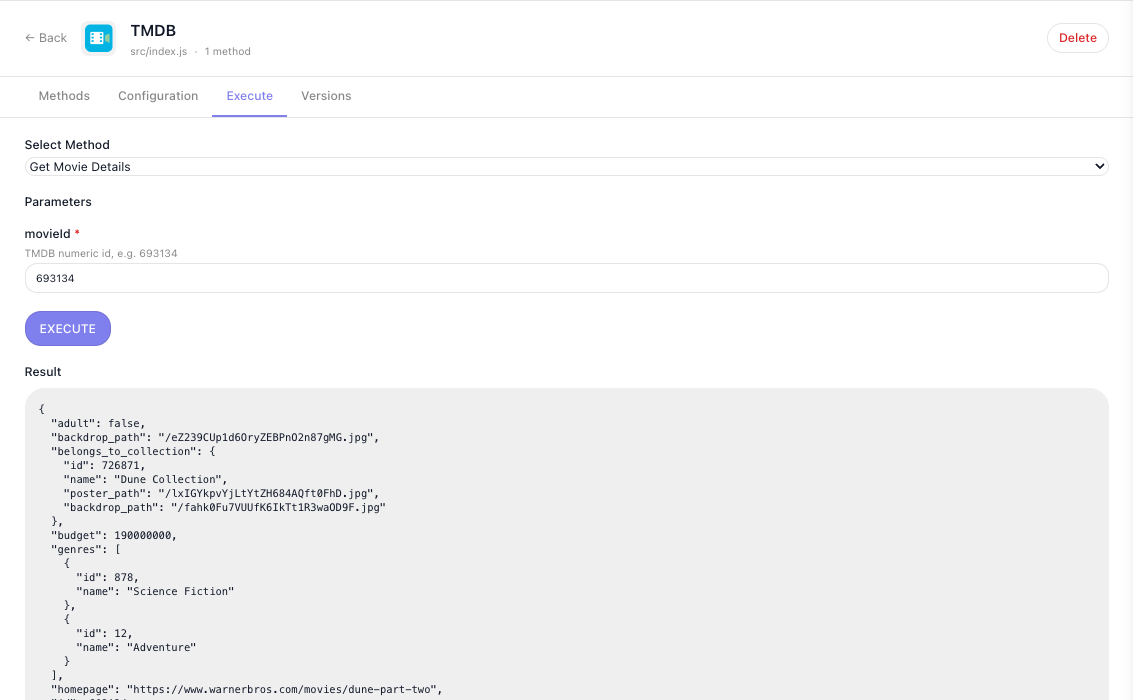Click the "adult": false line

98,423
